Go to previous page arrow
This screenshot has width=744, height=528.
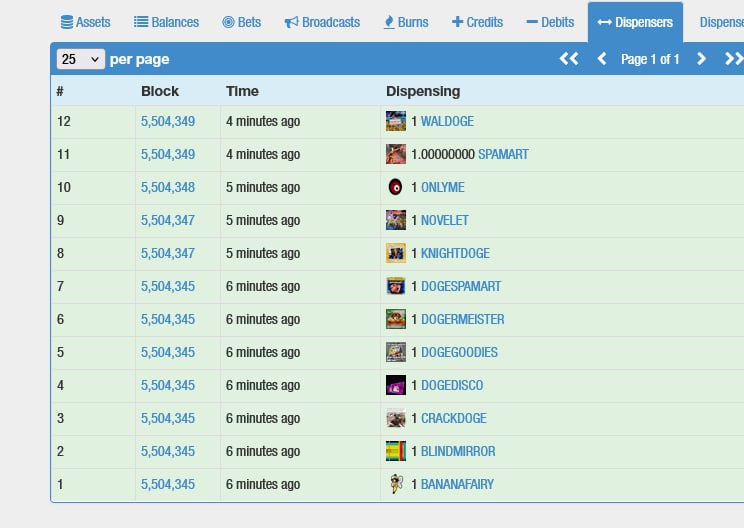[x=602, y=59]
